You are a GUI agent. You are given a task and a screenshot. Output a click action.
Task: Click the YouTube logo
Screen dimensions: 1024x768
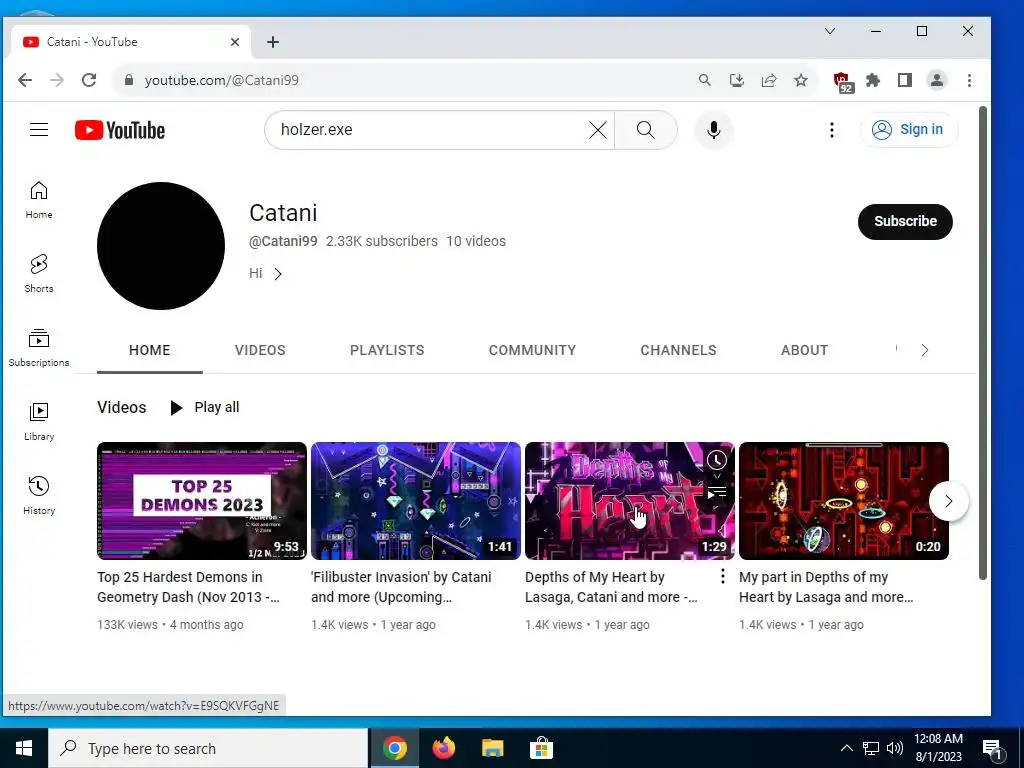(120, 130)
